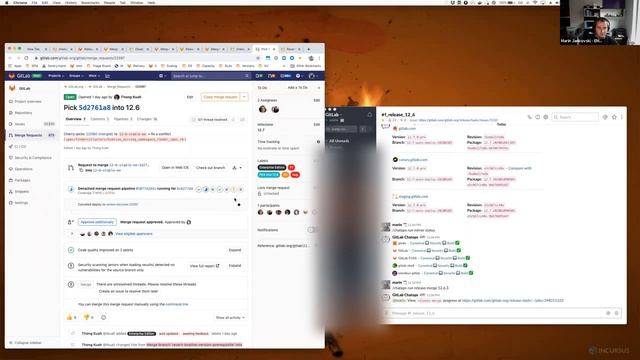Click the Check out branch button
This screenshot has height=360, width=640.
211,168
